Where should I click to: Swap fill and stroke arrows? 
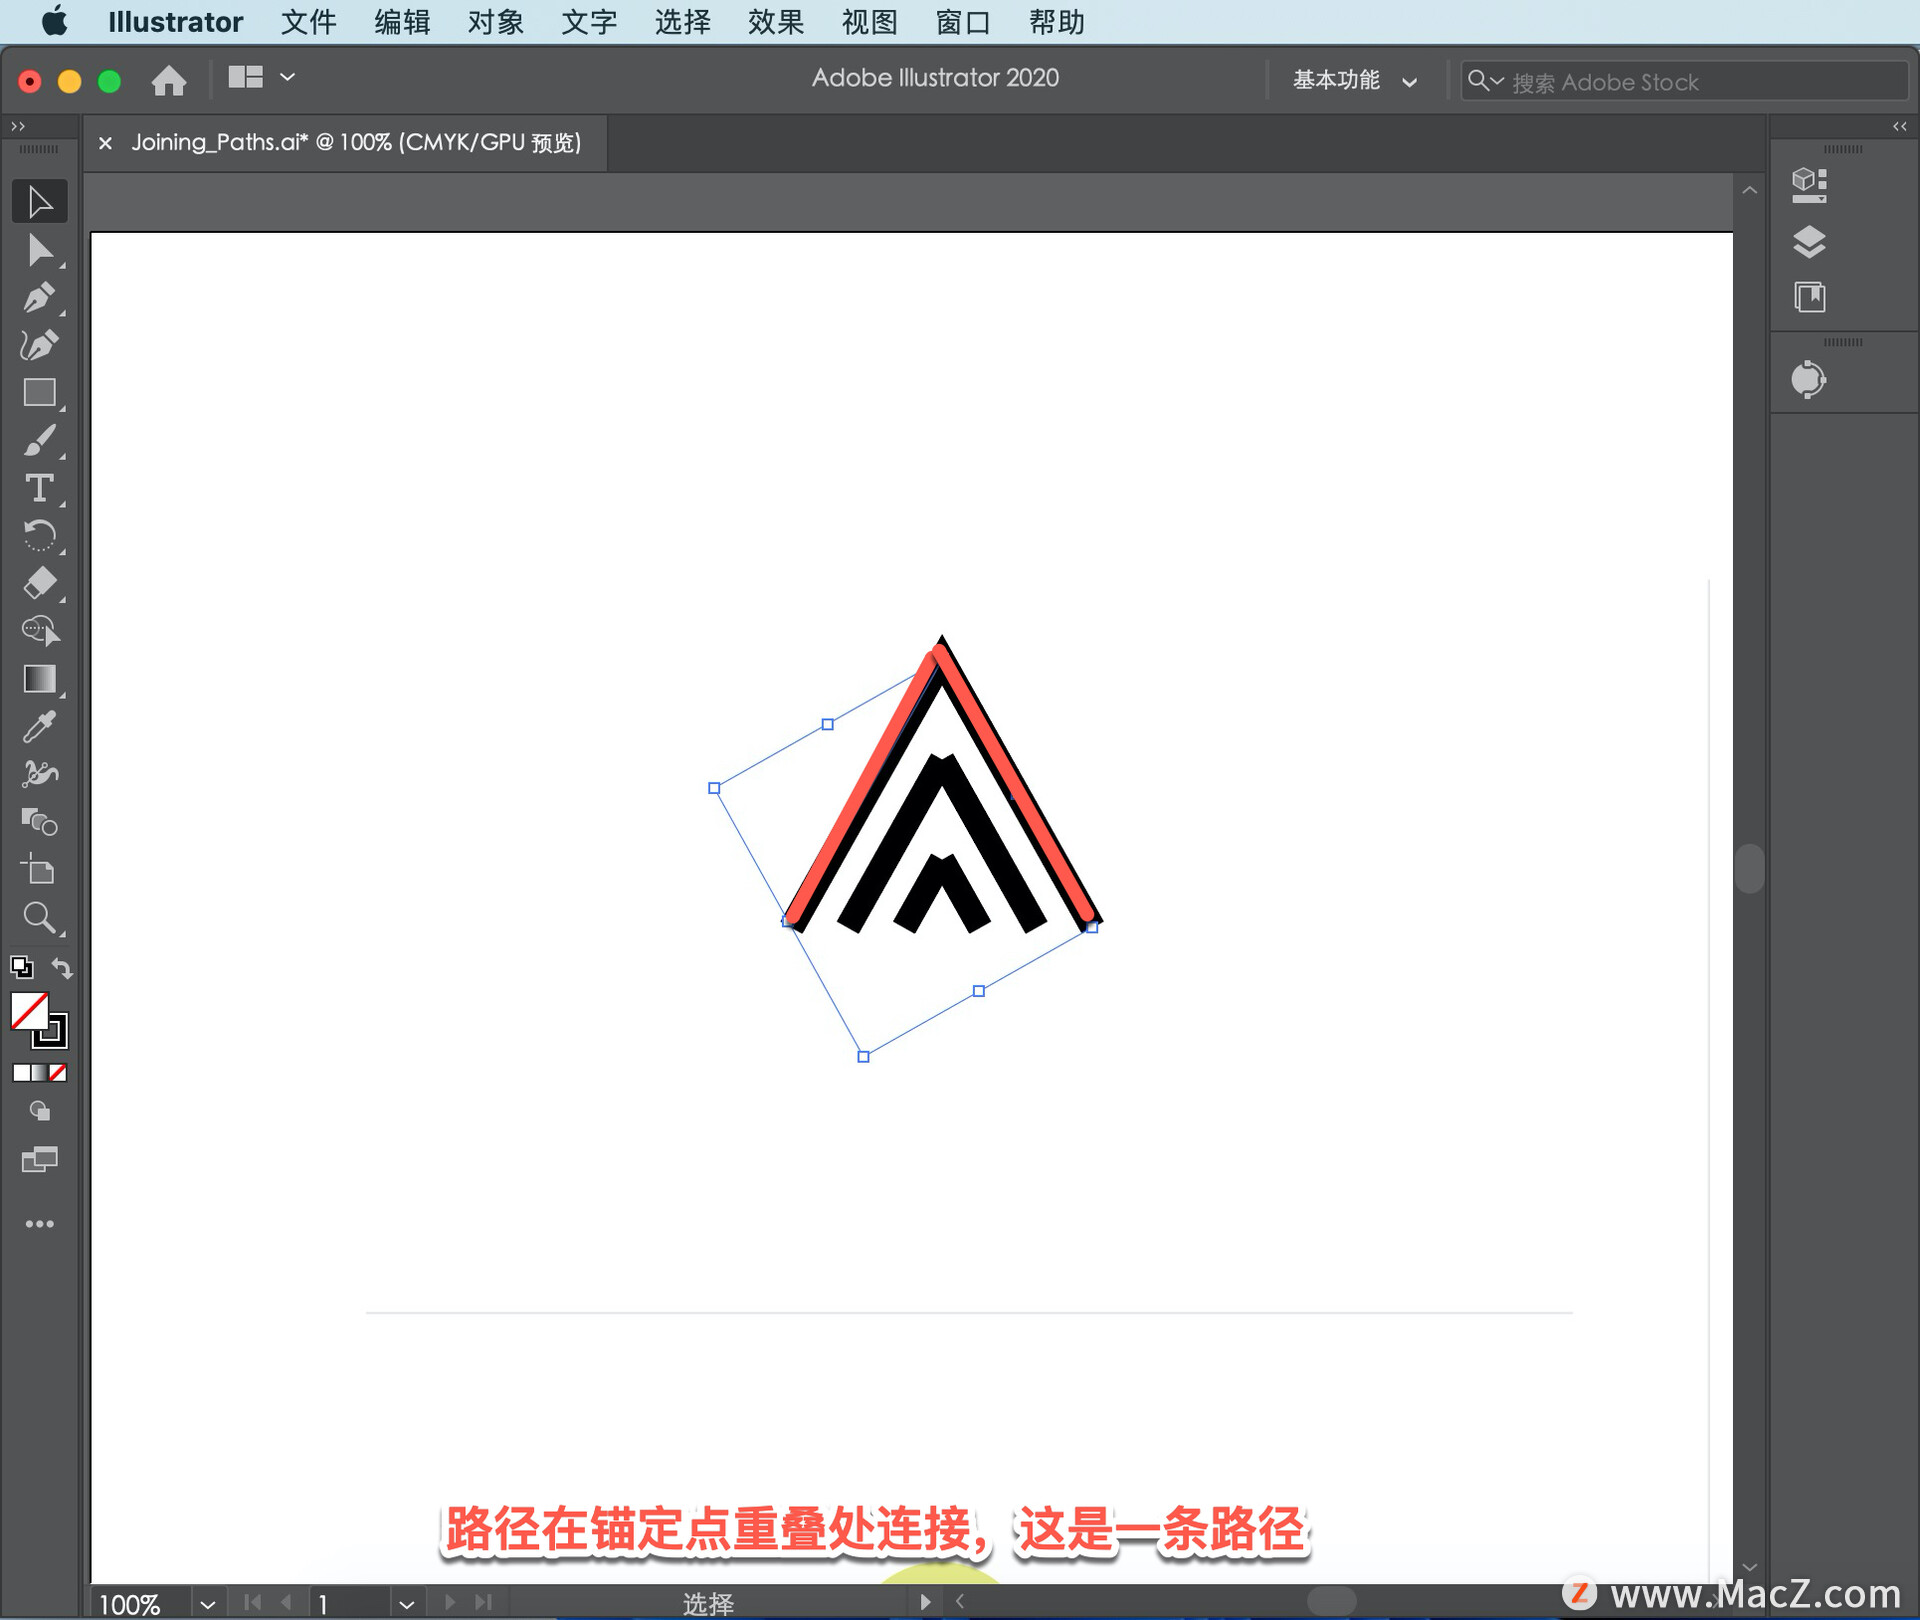(x=62, y=968)
